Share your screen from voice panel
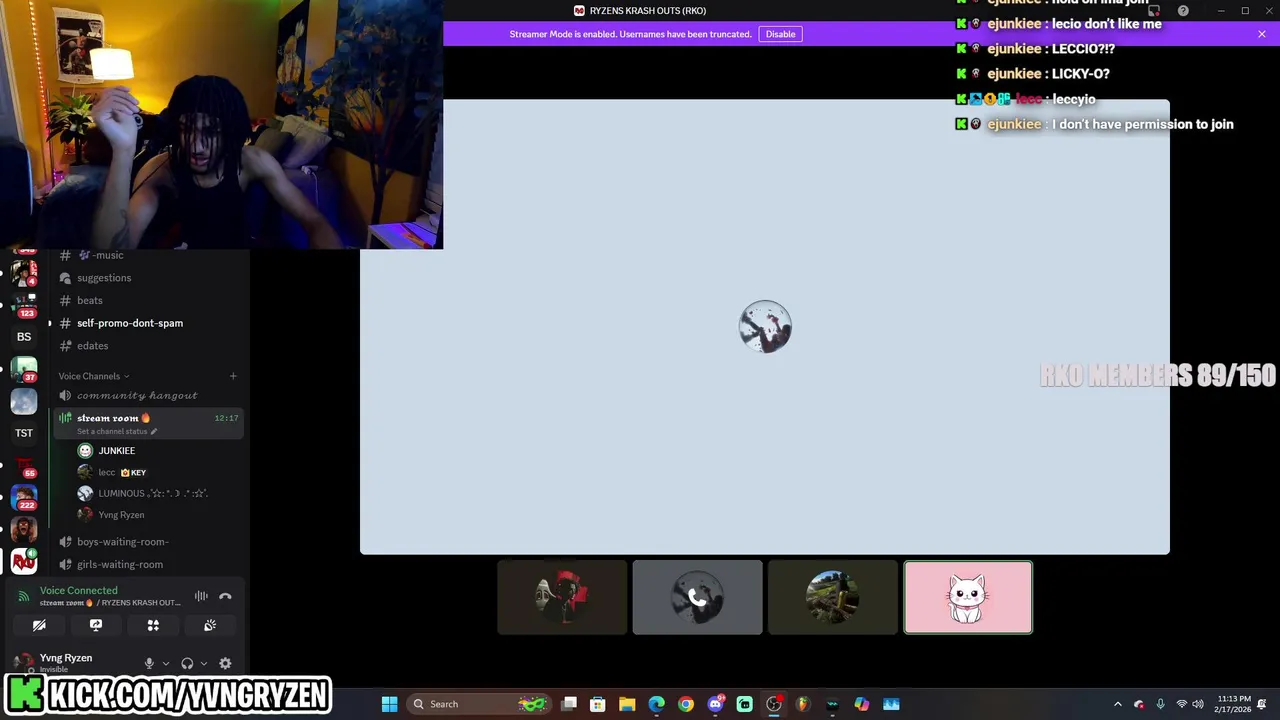This screenshot has height=720, width=1280. [96, 625]
